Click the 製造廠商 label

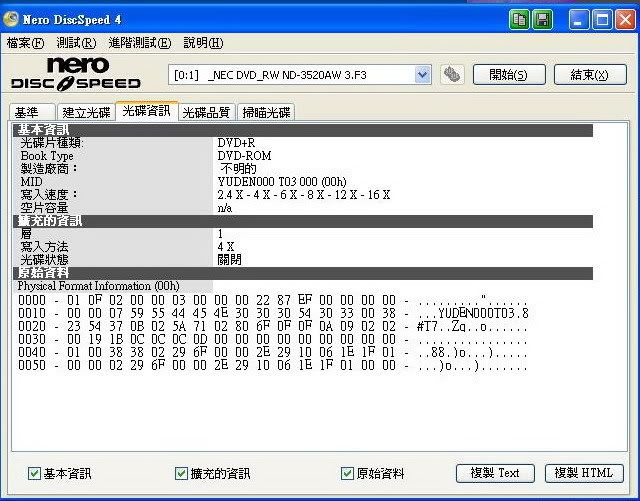(49, 169)
